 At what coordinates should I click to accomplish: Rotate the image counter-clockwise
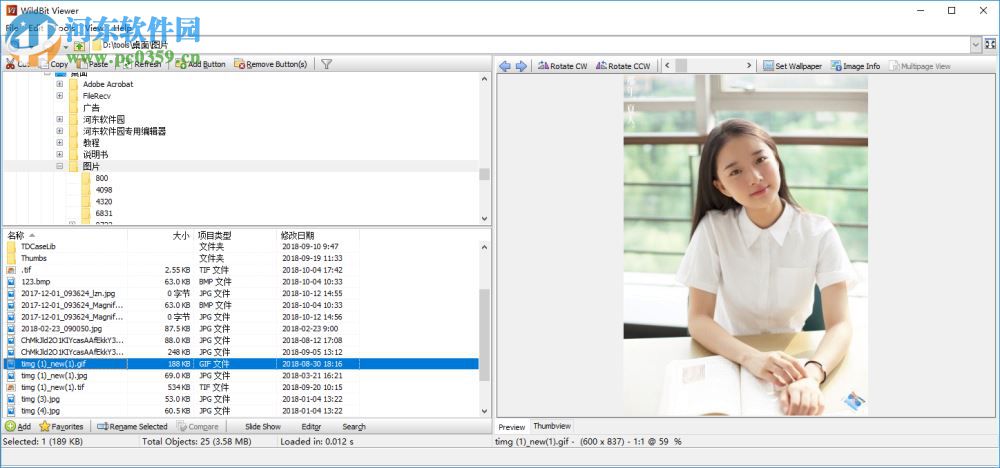pyautogui.click(x=623, y=66)
